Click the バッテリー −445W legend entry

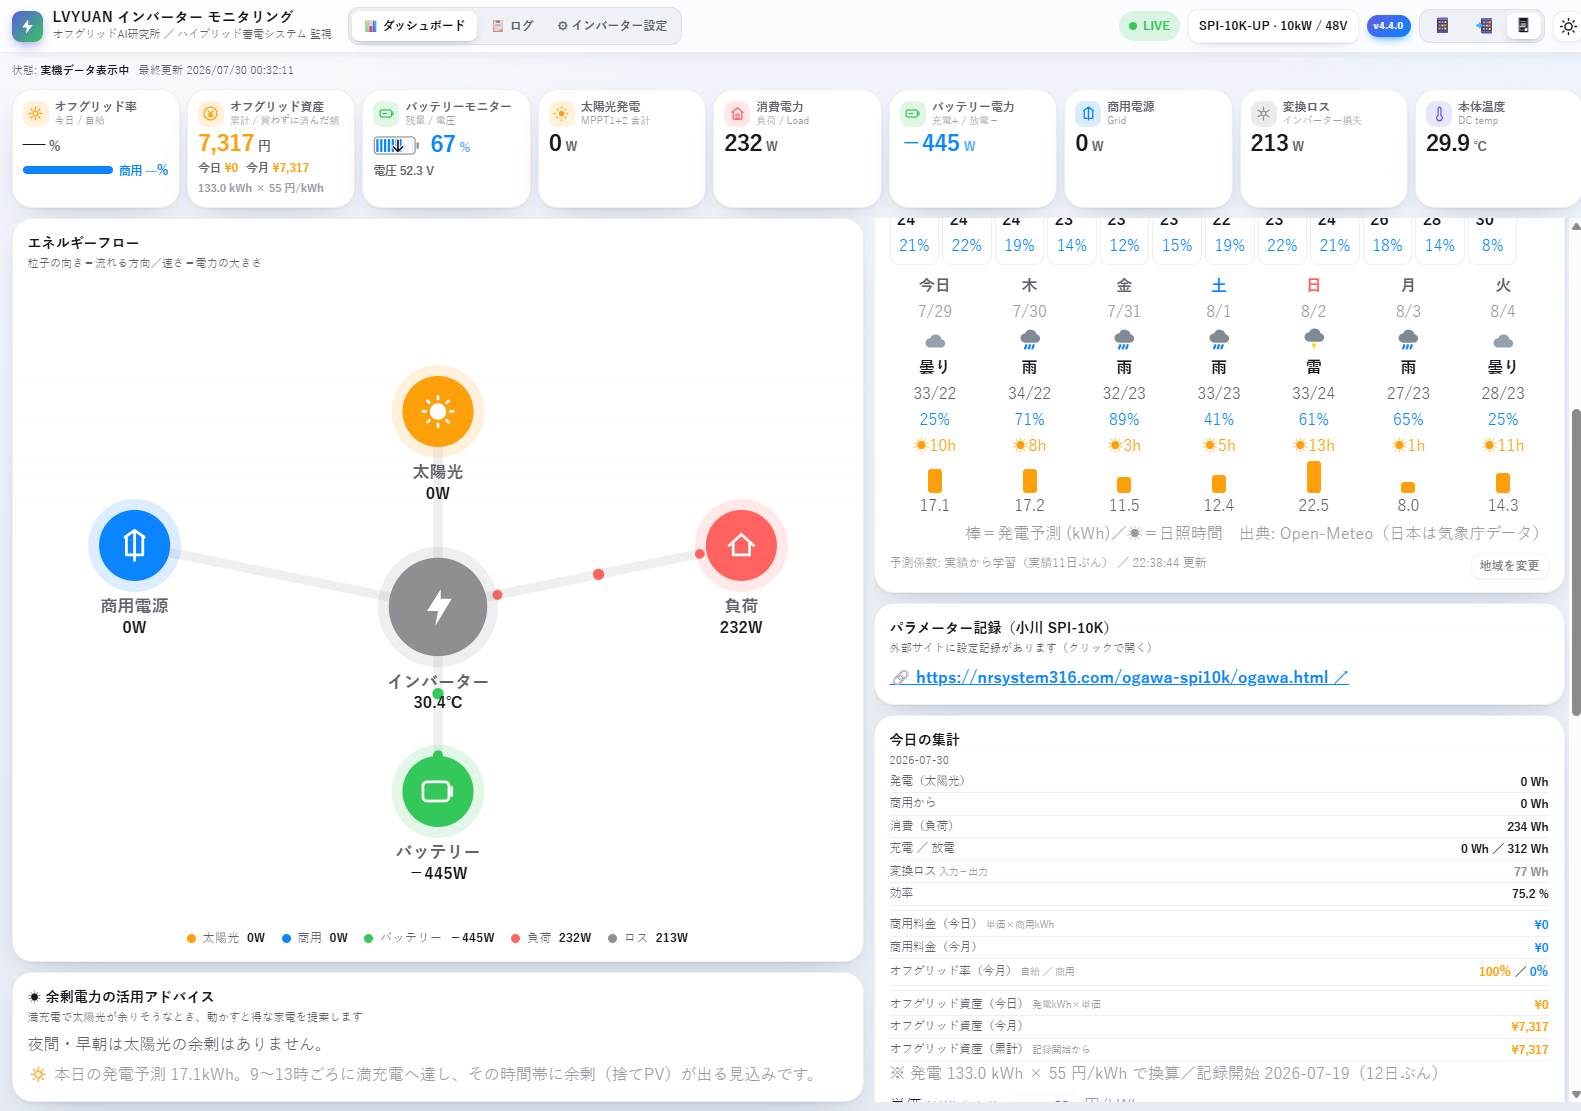coord(429,938)
